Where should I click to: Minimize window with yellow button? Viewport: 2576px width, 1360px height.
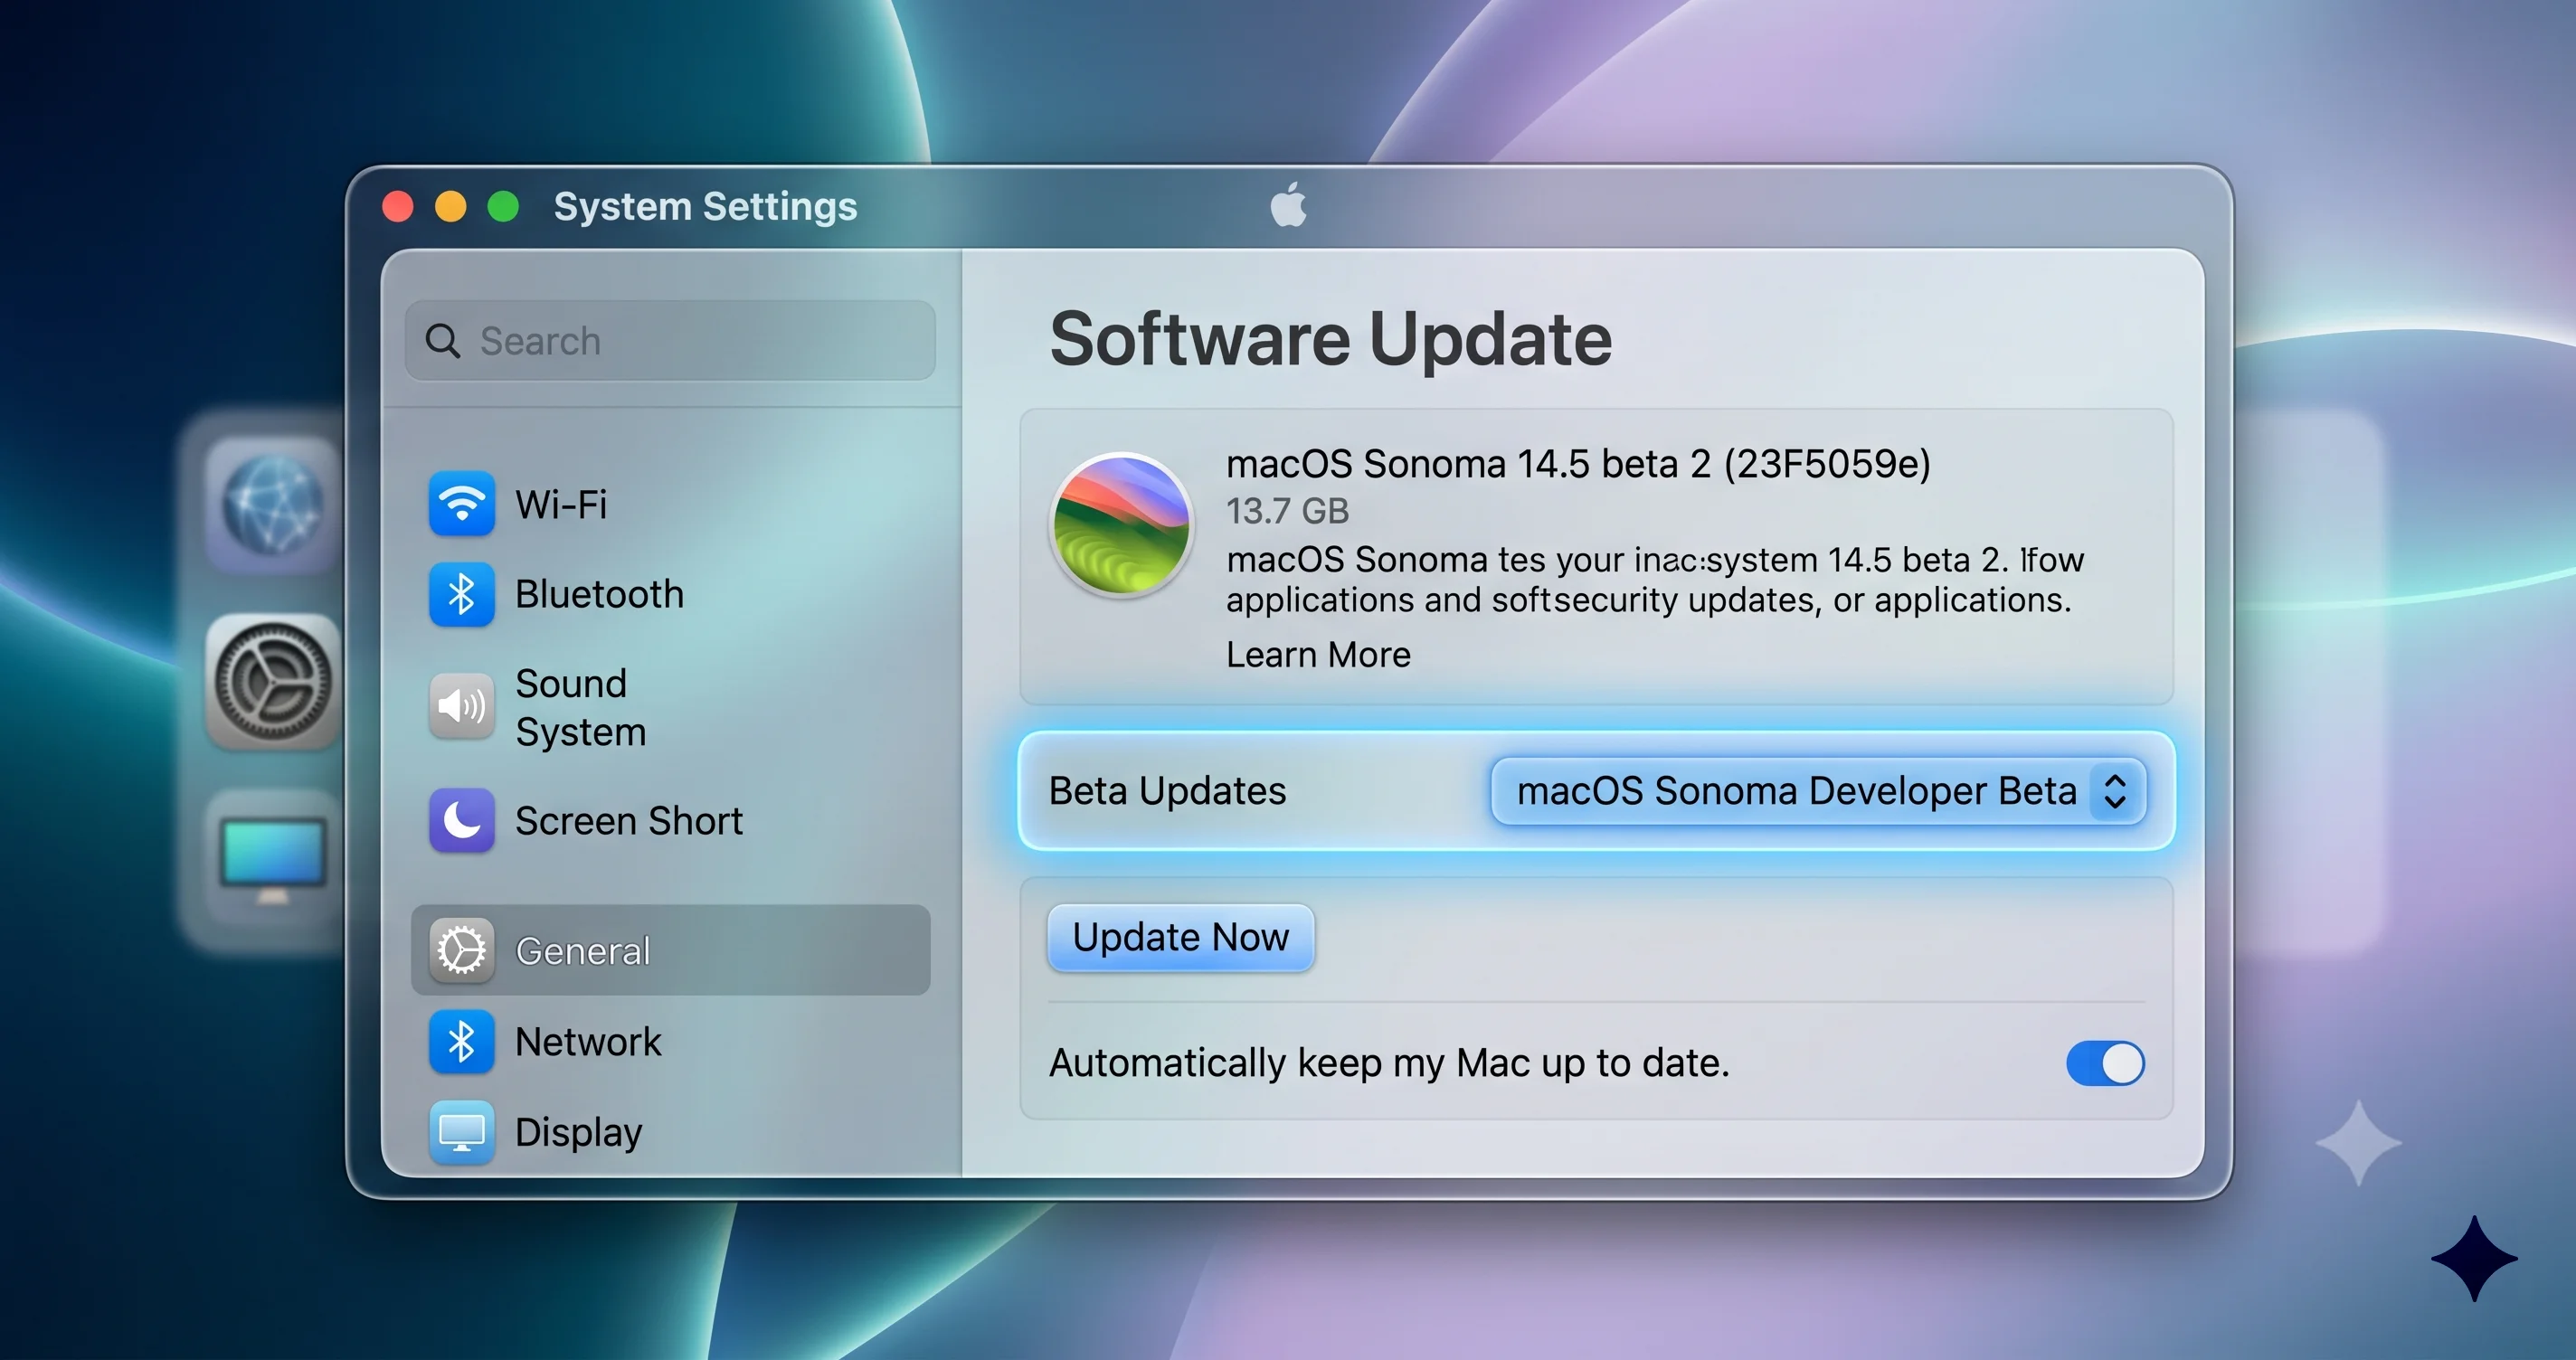click(x=450, y=206)
